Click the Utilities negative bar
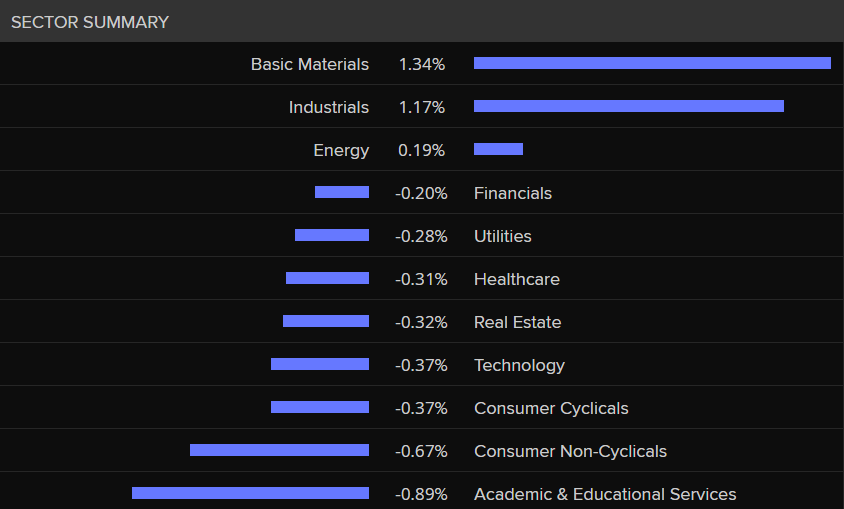 [331, 235]
